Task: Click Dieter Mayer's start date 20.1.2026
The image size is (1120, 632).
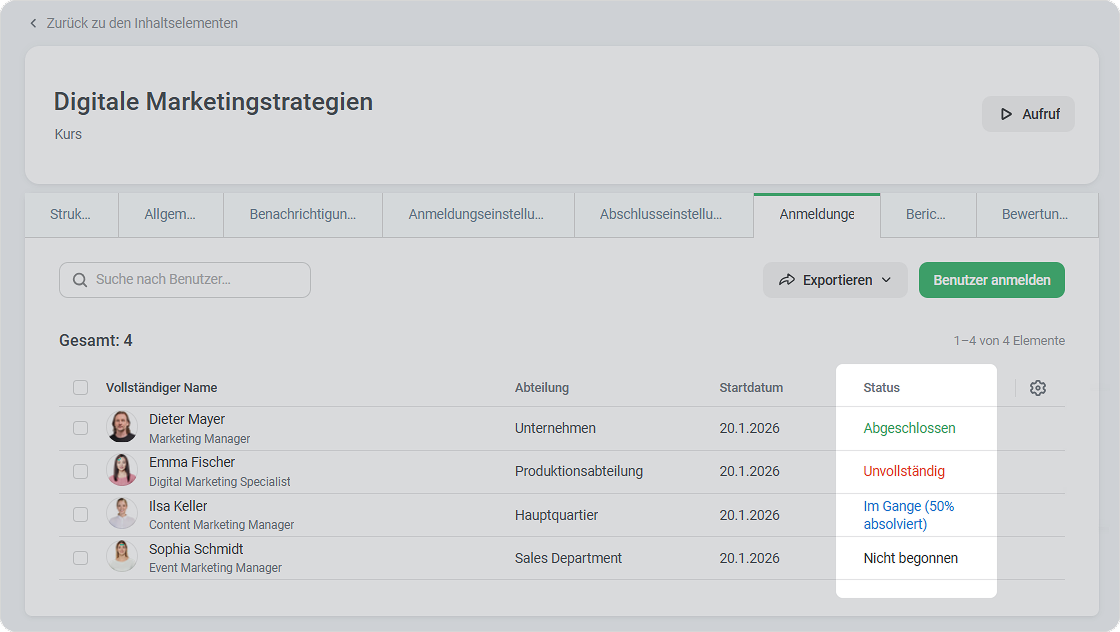Action: (x=749, y=428)
